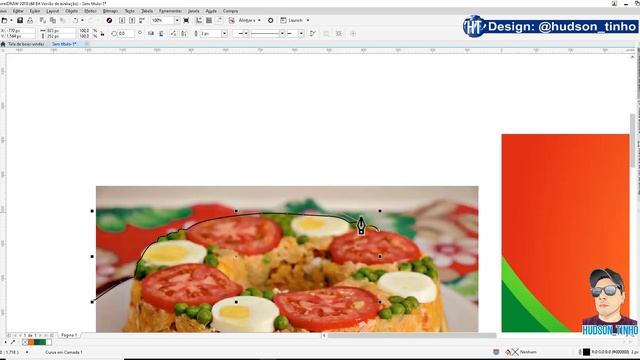Open the Undo history dropdown arrow
Screen dimensions: 640x360
(x=82, y=20)
